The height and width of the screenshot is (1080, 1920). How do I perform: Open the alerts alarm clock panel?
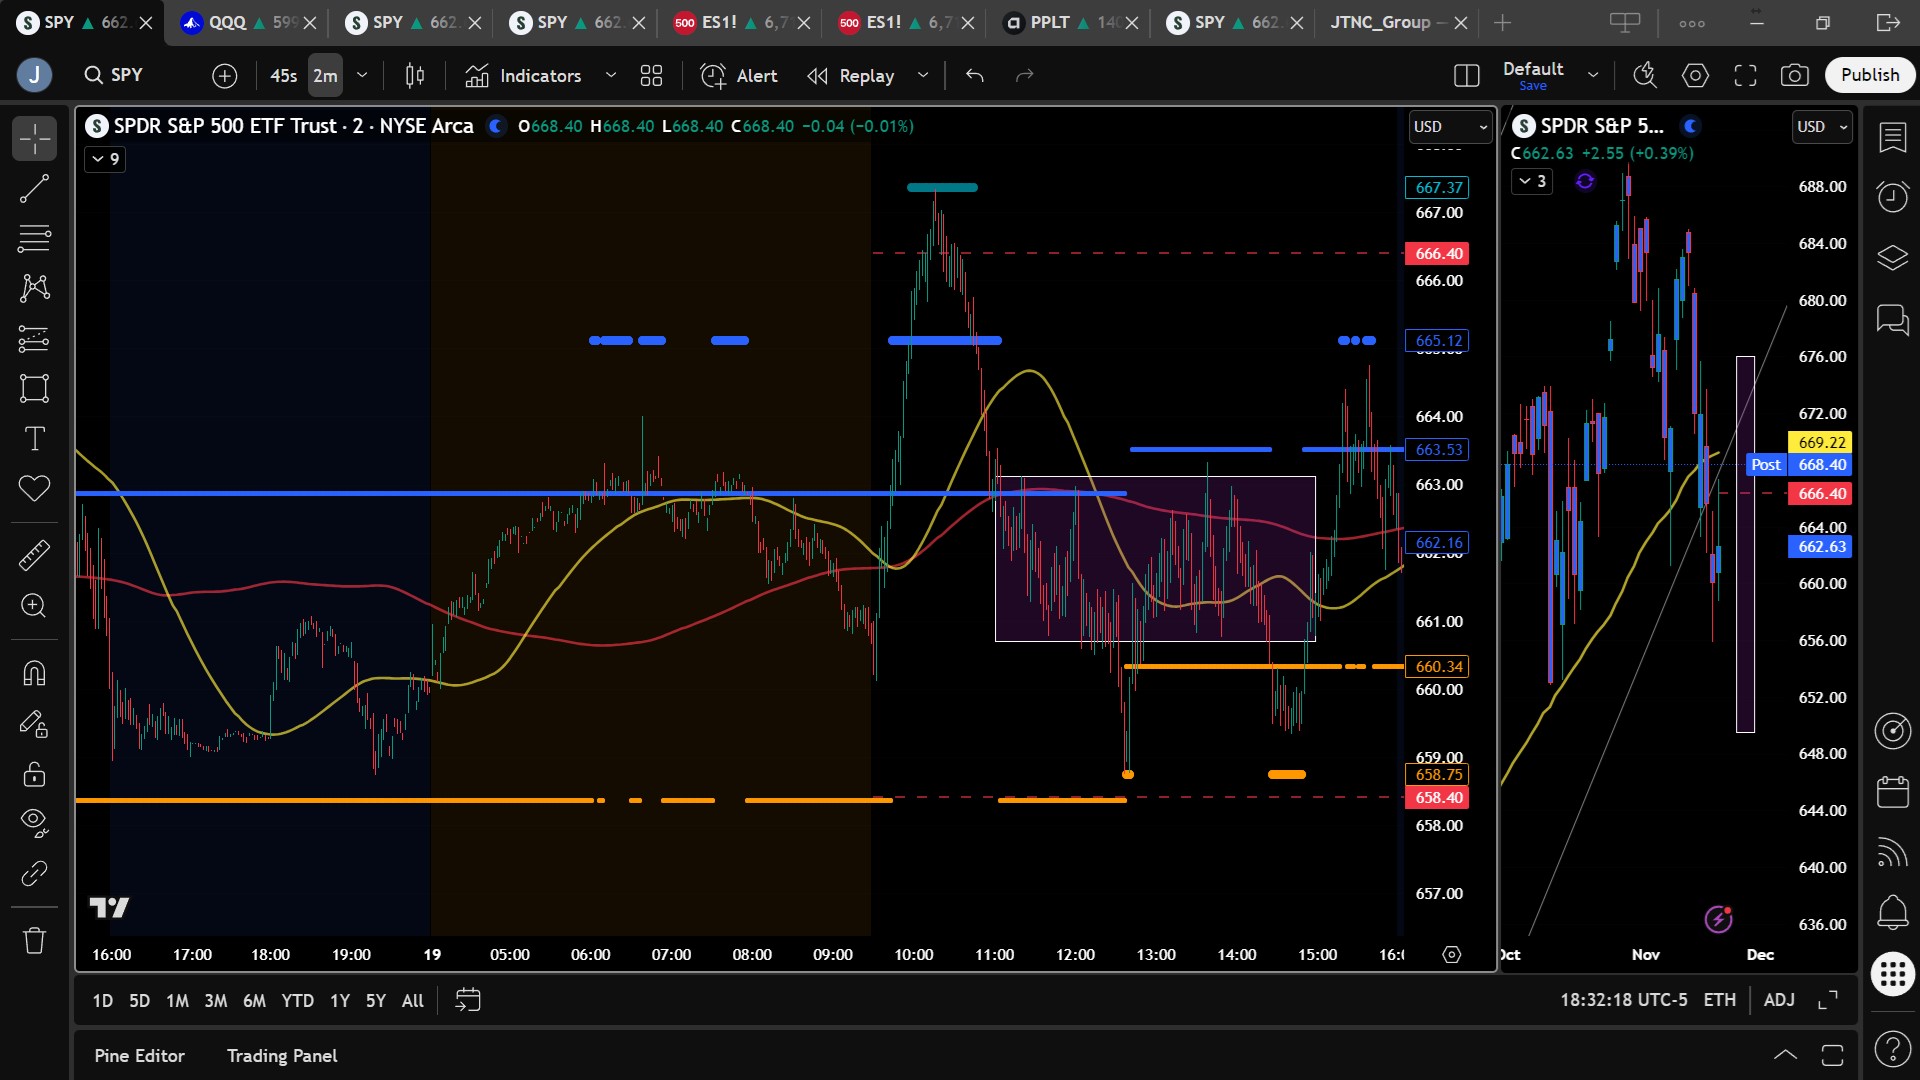[x=1892, y=196]
